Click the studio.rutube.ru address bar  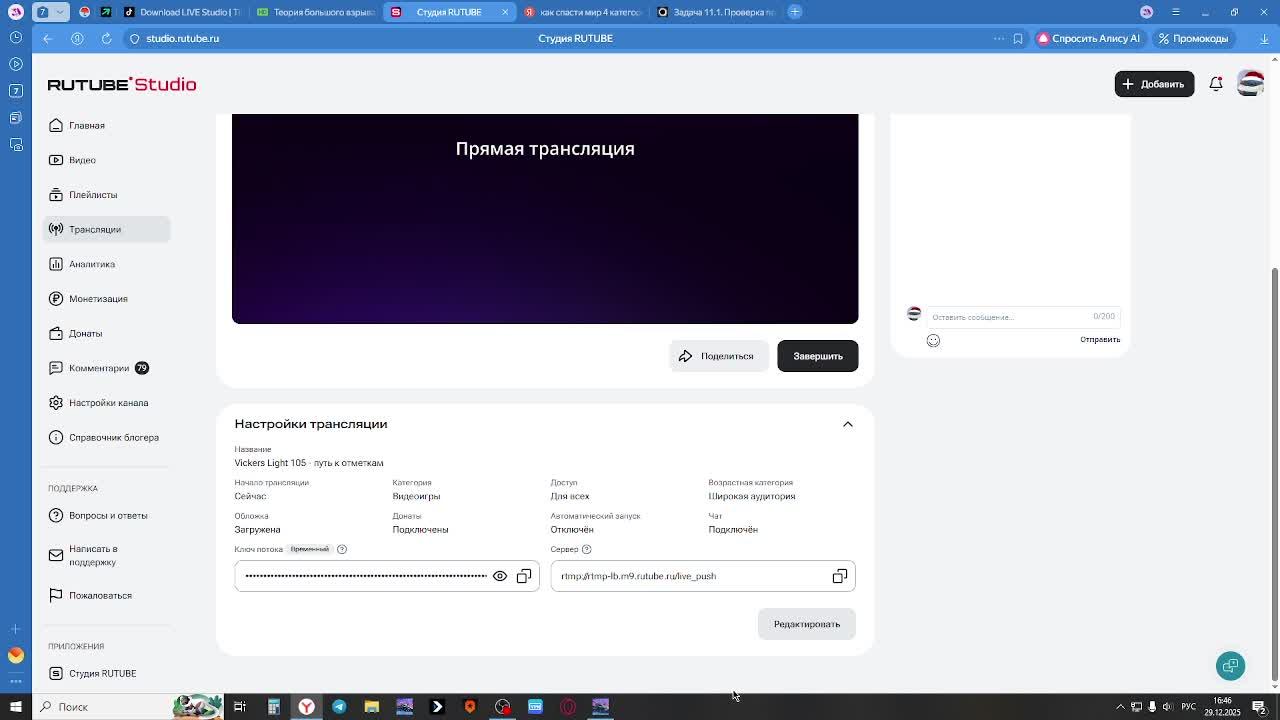pyautogui.click(x=182, y=38)
